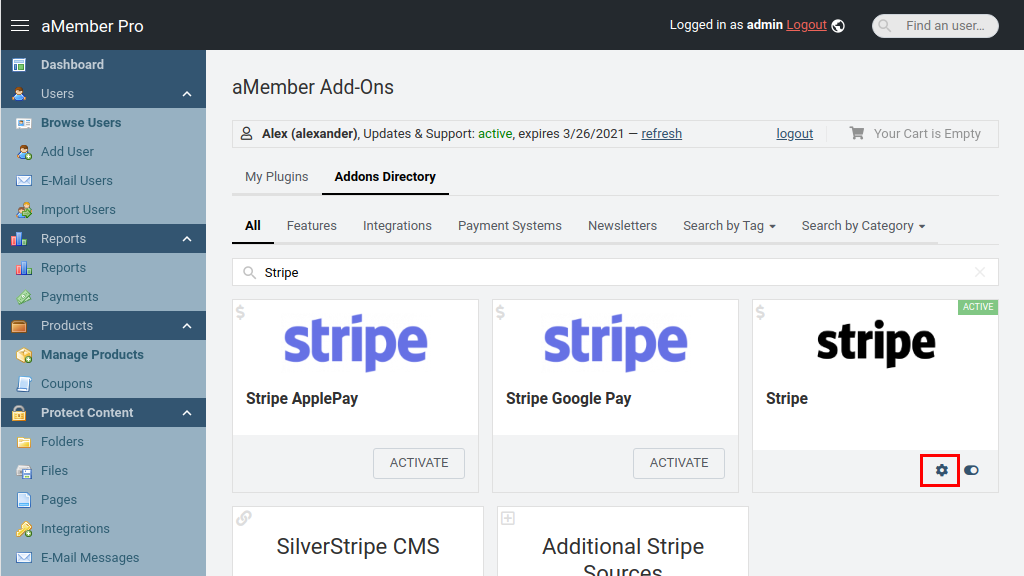Open Search by Category dropdown

tap(863, 226)
